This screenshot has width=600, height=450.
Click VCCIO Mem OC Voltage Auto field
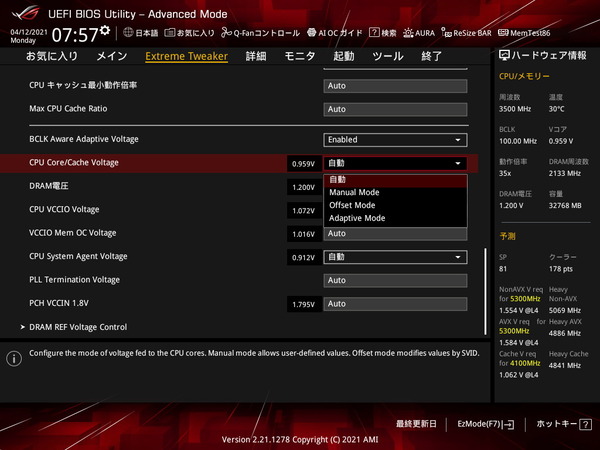pyautogui.click(x=395, y=234)
